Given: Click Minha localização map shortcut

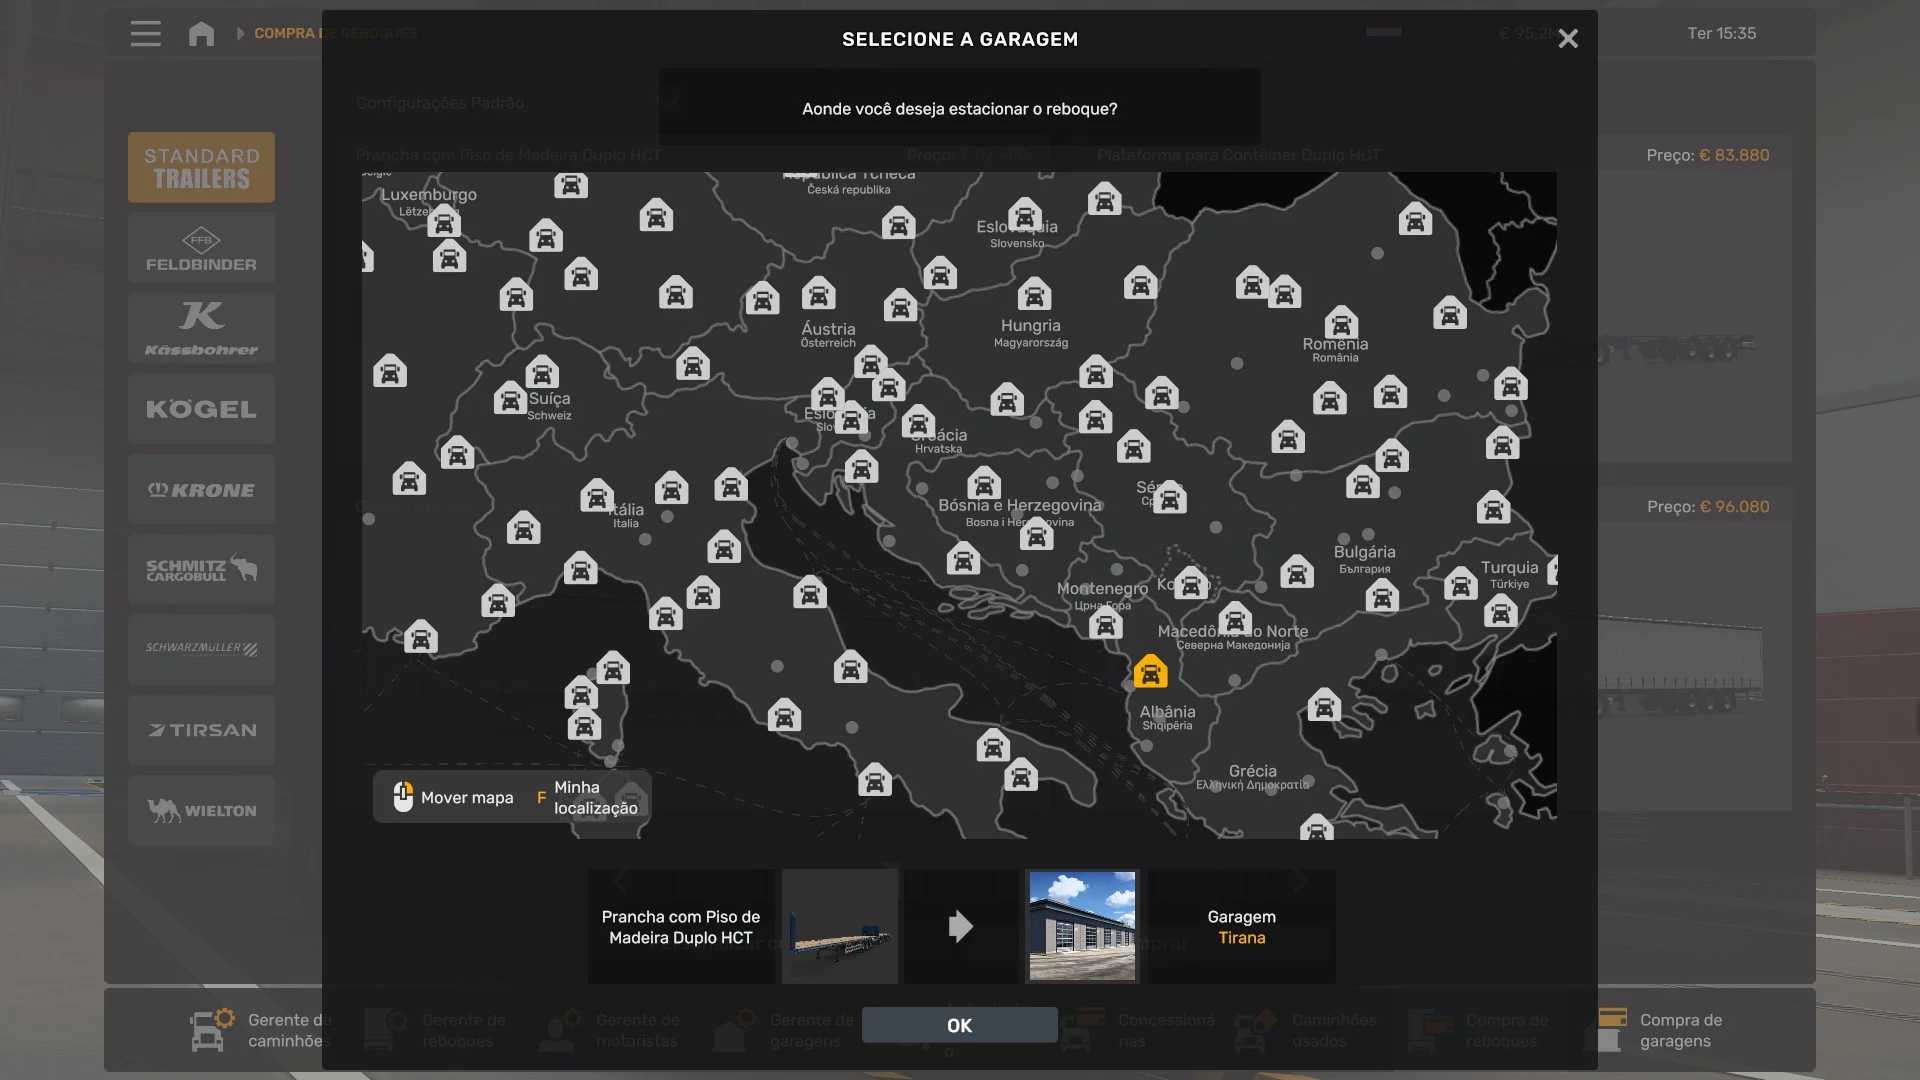Looking at the screenshot, I should (593, 798).
